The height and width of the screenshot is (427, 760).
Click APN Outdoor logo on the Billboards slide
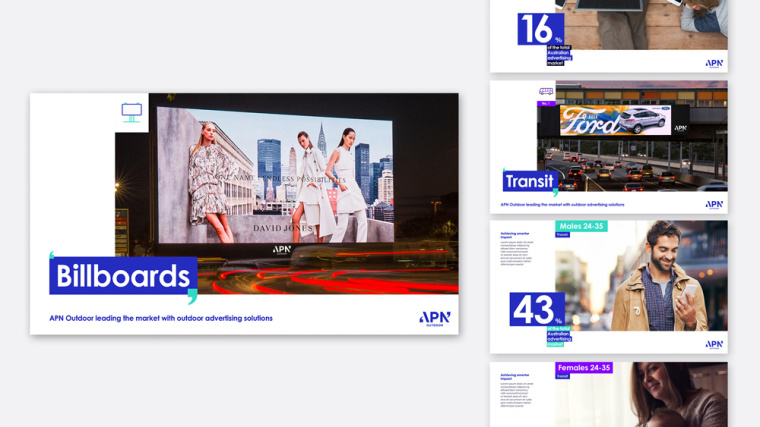pos(435,318)
